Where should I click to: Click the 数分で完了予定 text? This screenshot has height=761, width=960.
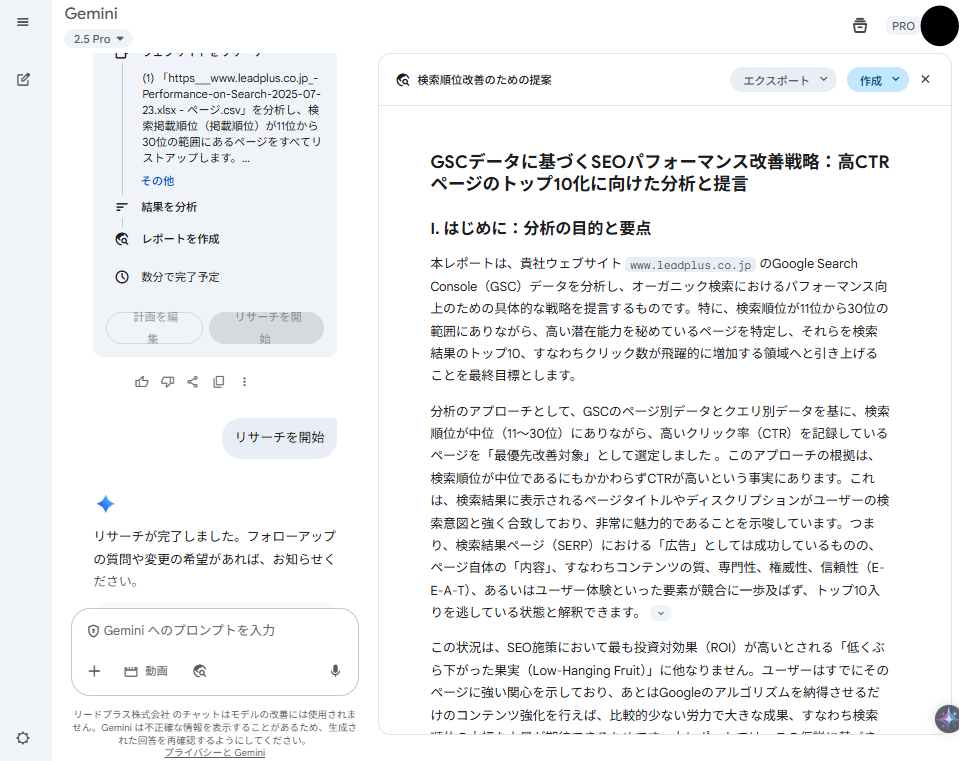click(180, 277)
